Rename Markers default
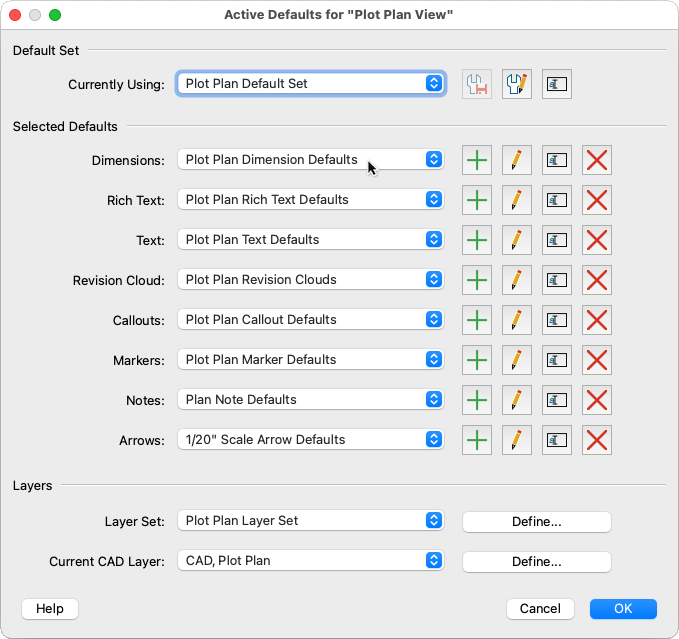The height and width of the screenshot is (639, 679). click(557, 360)
